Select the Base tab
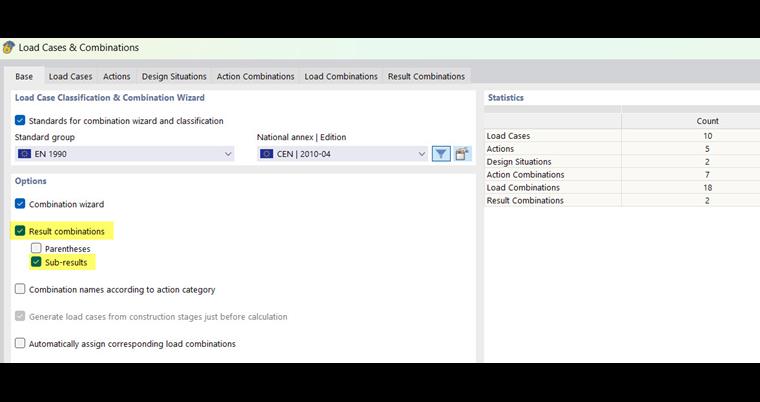 pos(24,76)
